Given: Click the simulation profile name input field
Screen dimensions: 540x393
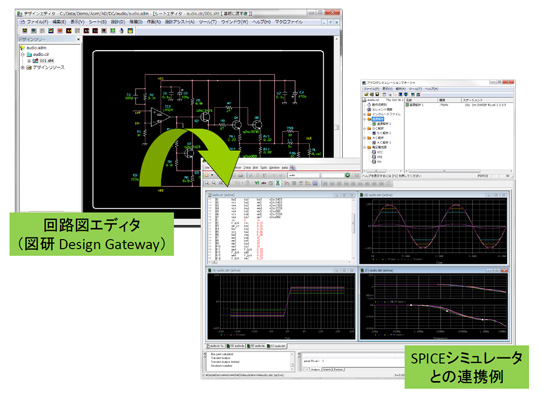Looking at the screenshot, I should (303, 175).
